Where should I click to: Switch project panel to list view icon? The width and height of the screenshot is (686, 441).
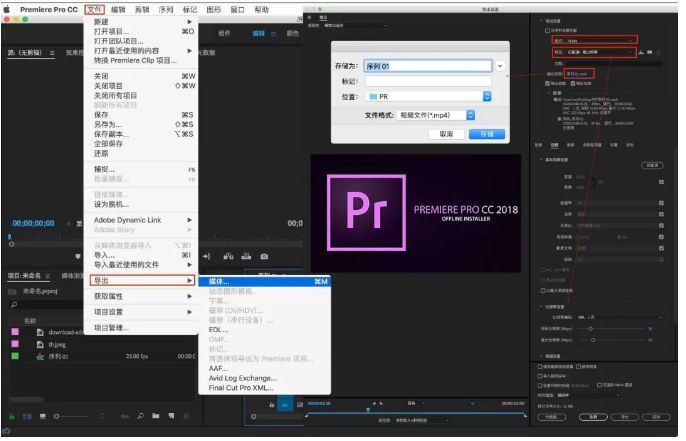pos(27,416)
